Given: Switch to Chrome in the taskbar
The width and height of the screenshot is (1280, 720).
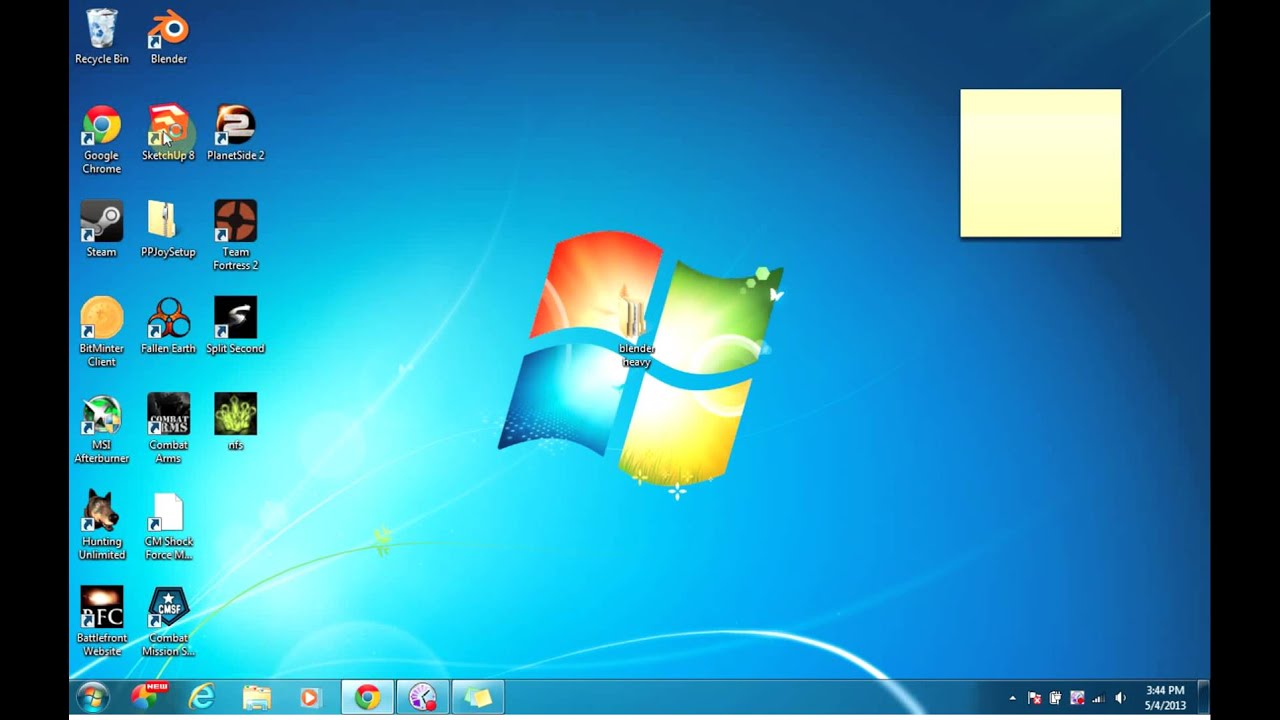Looking at the screenshot, I should (367, 698).
